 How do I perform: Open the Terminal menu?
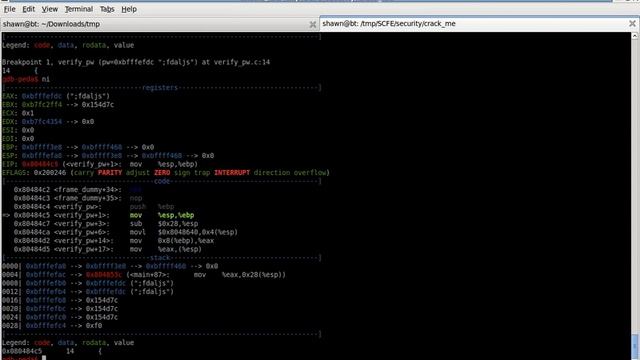click(x=79, y=9)
